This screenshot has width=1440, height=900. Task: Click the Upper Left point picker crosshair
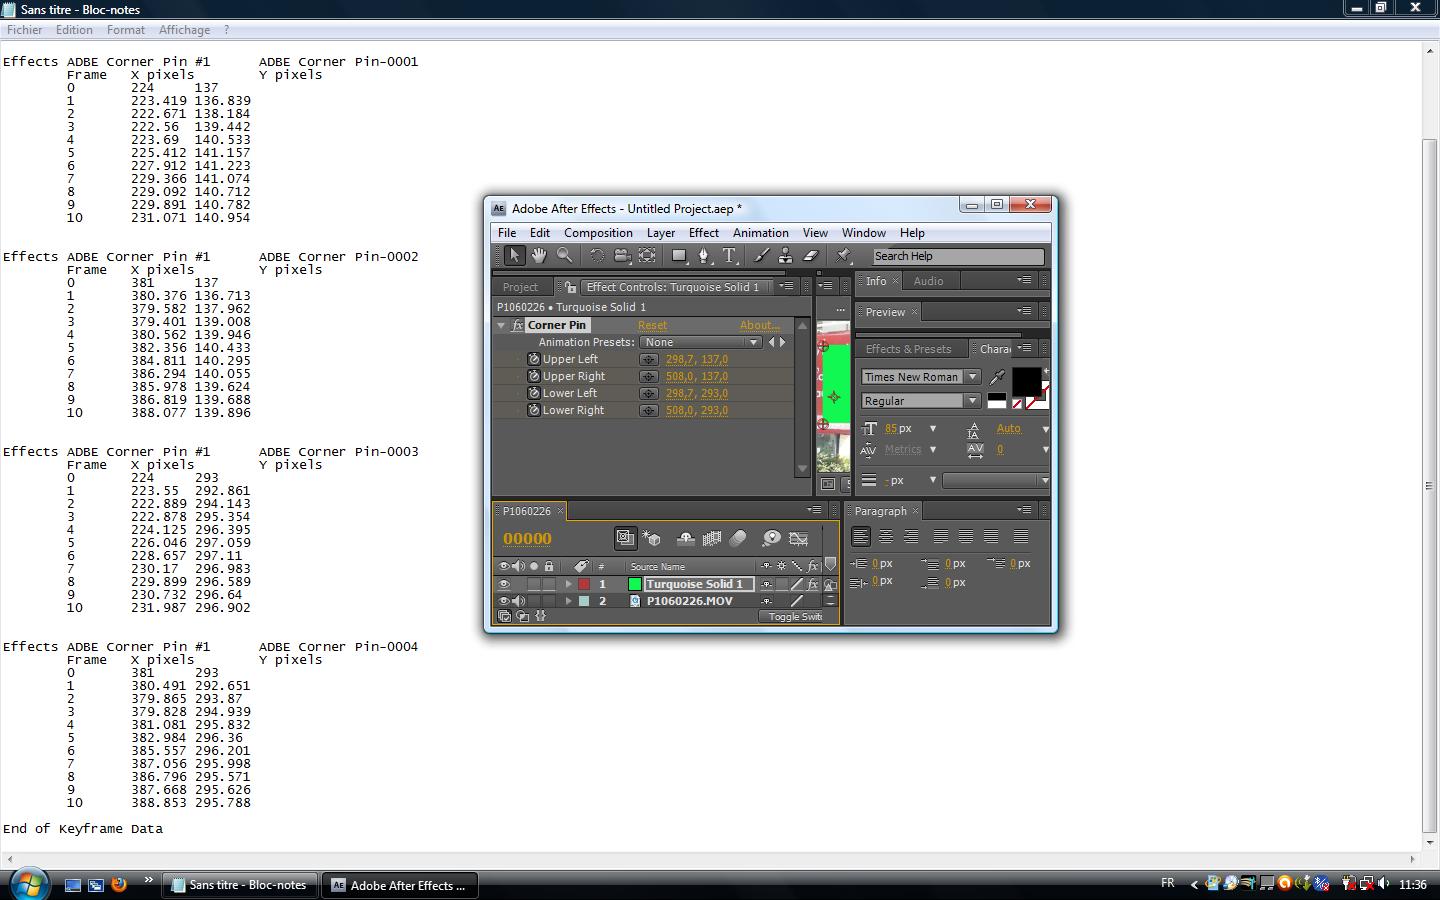(x=649, y=360)
